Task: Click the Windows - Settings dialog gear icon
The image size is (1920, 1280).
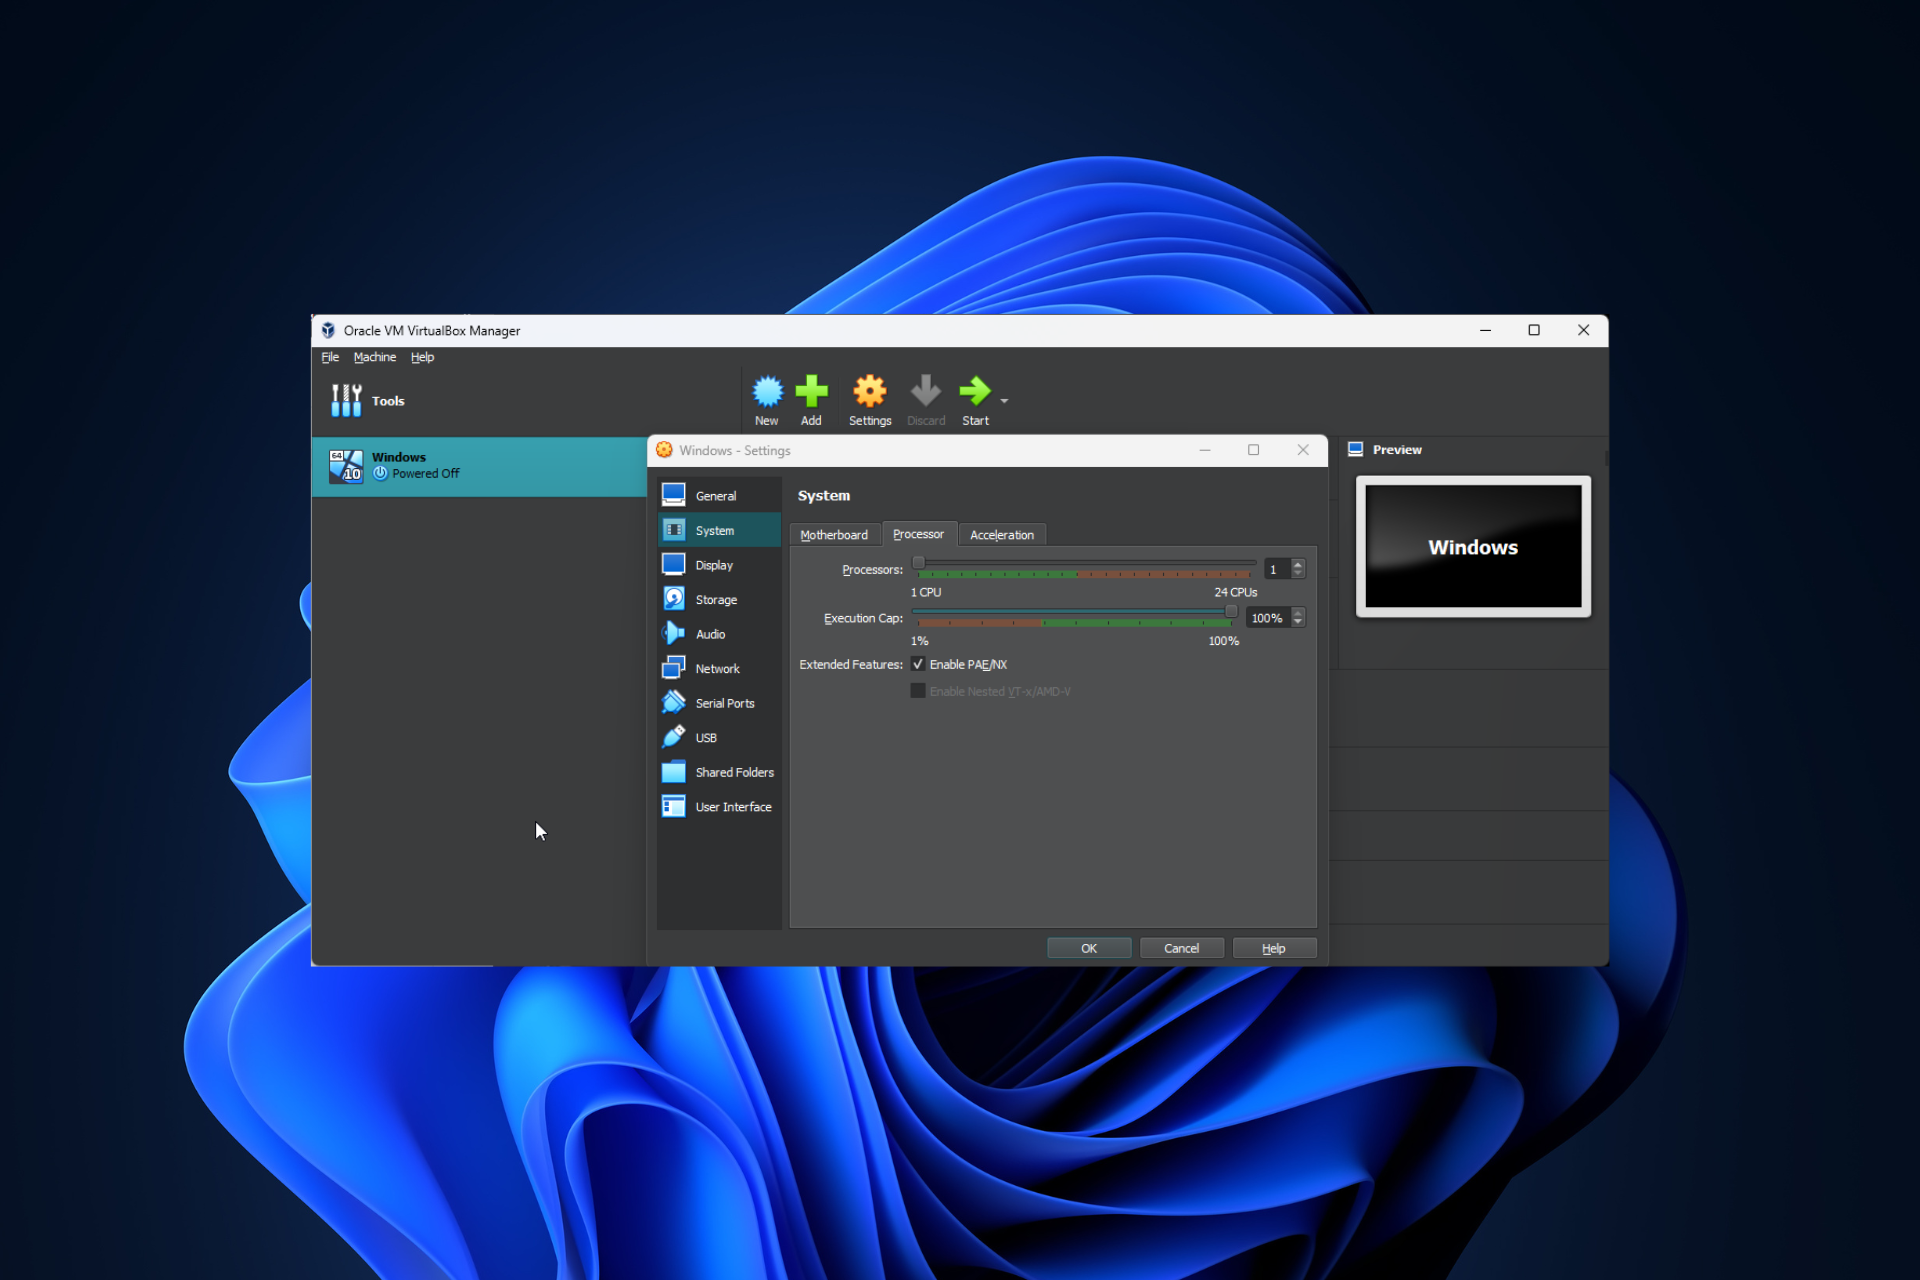Action: click(x=664, y=450)
